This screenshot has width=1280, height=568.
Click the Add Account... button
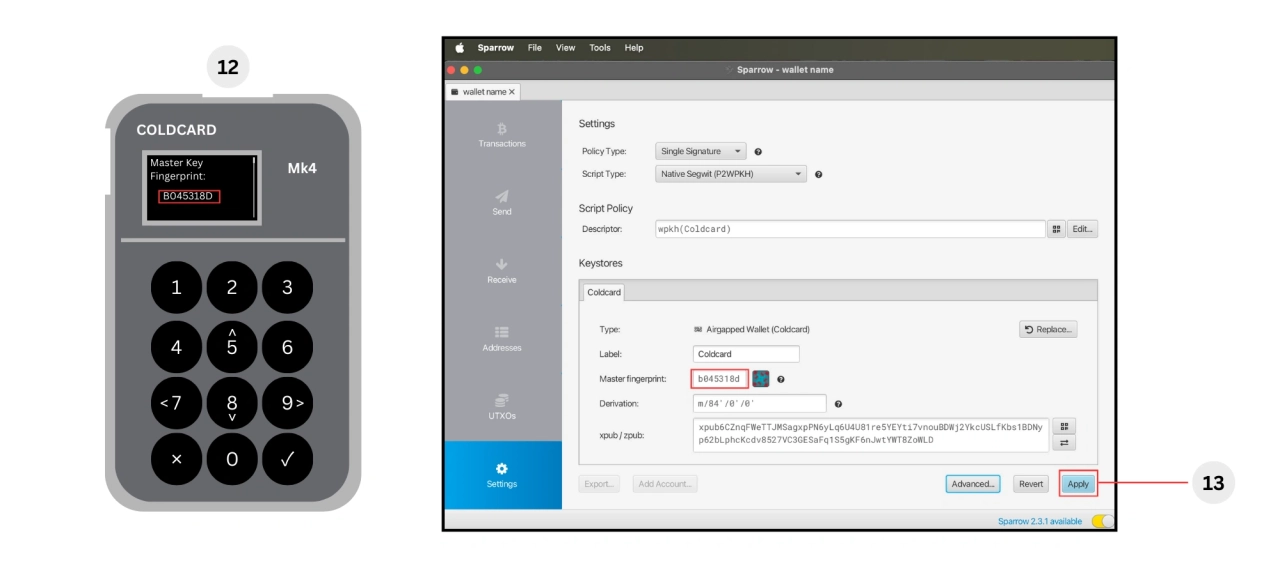point(665,484)
